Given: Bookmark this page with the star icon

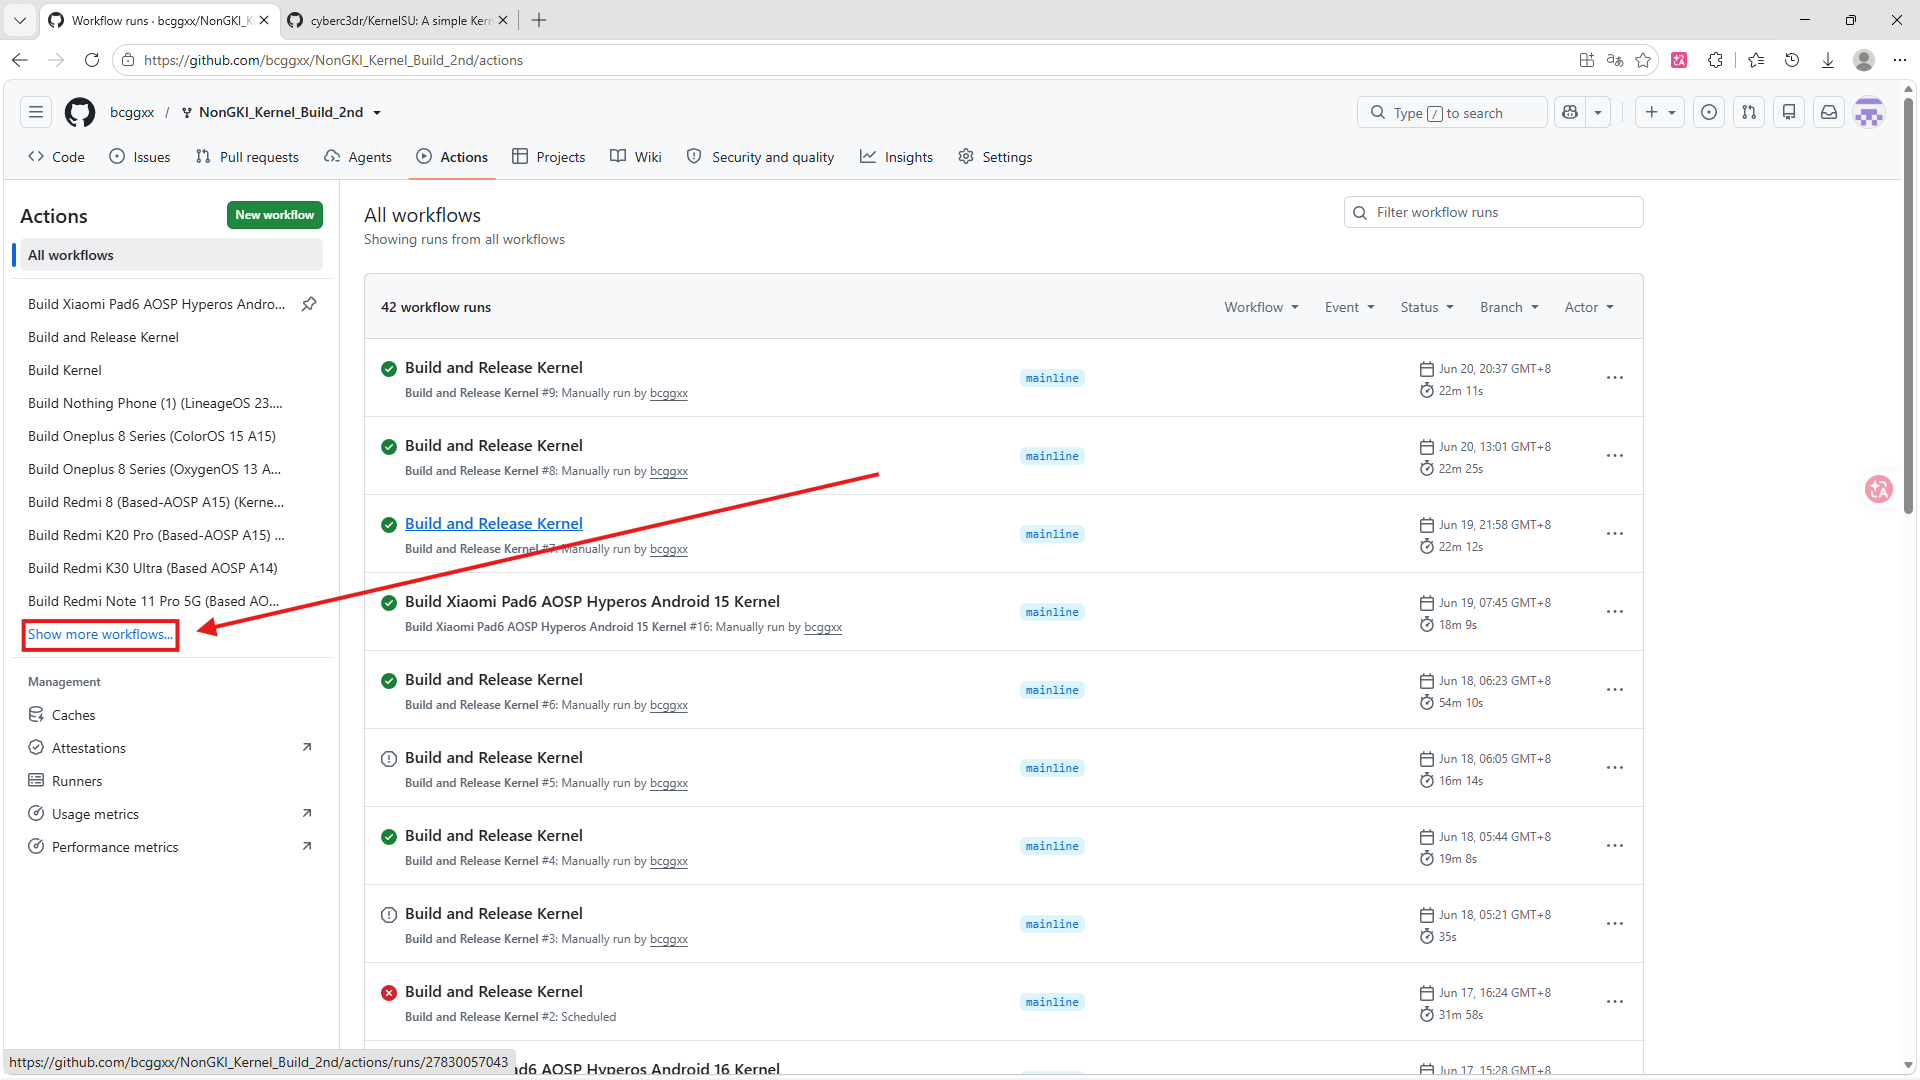Looking at the screenshot, I should 1643,60.
